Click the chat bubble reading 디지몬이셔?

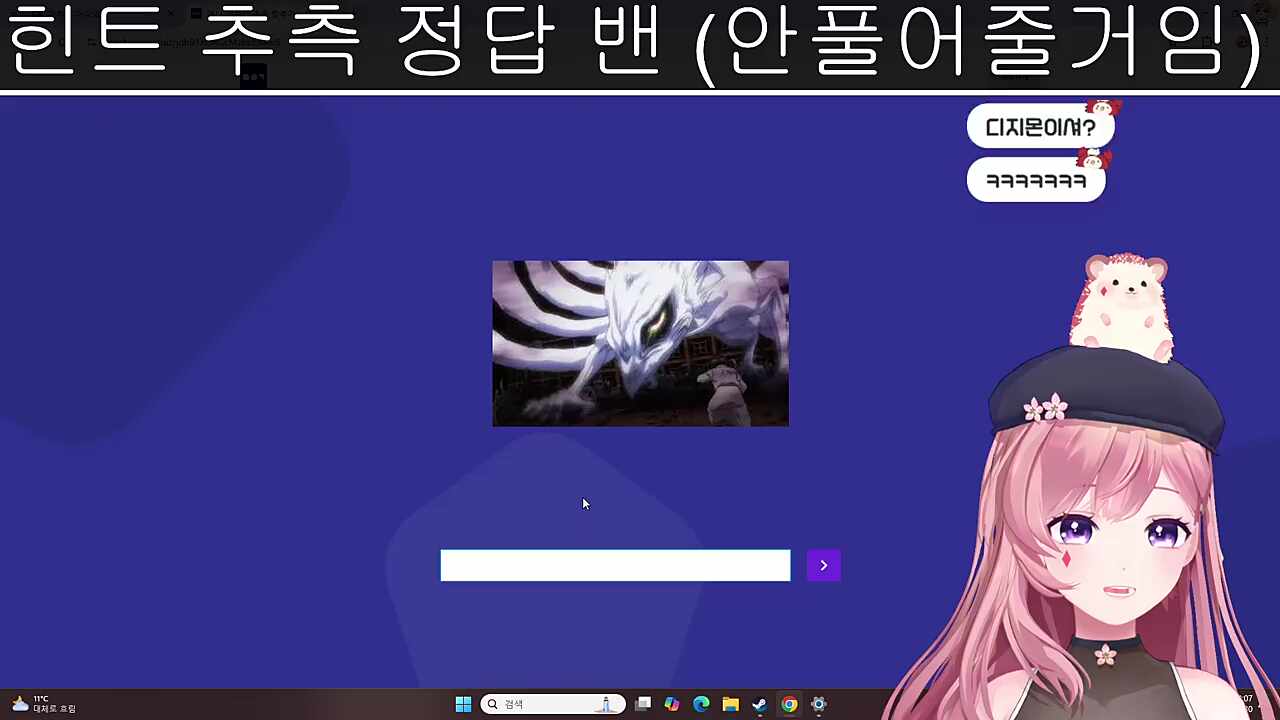pos(1040,127)
